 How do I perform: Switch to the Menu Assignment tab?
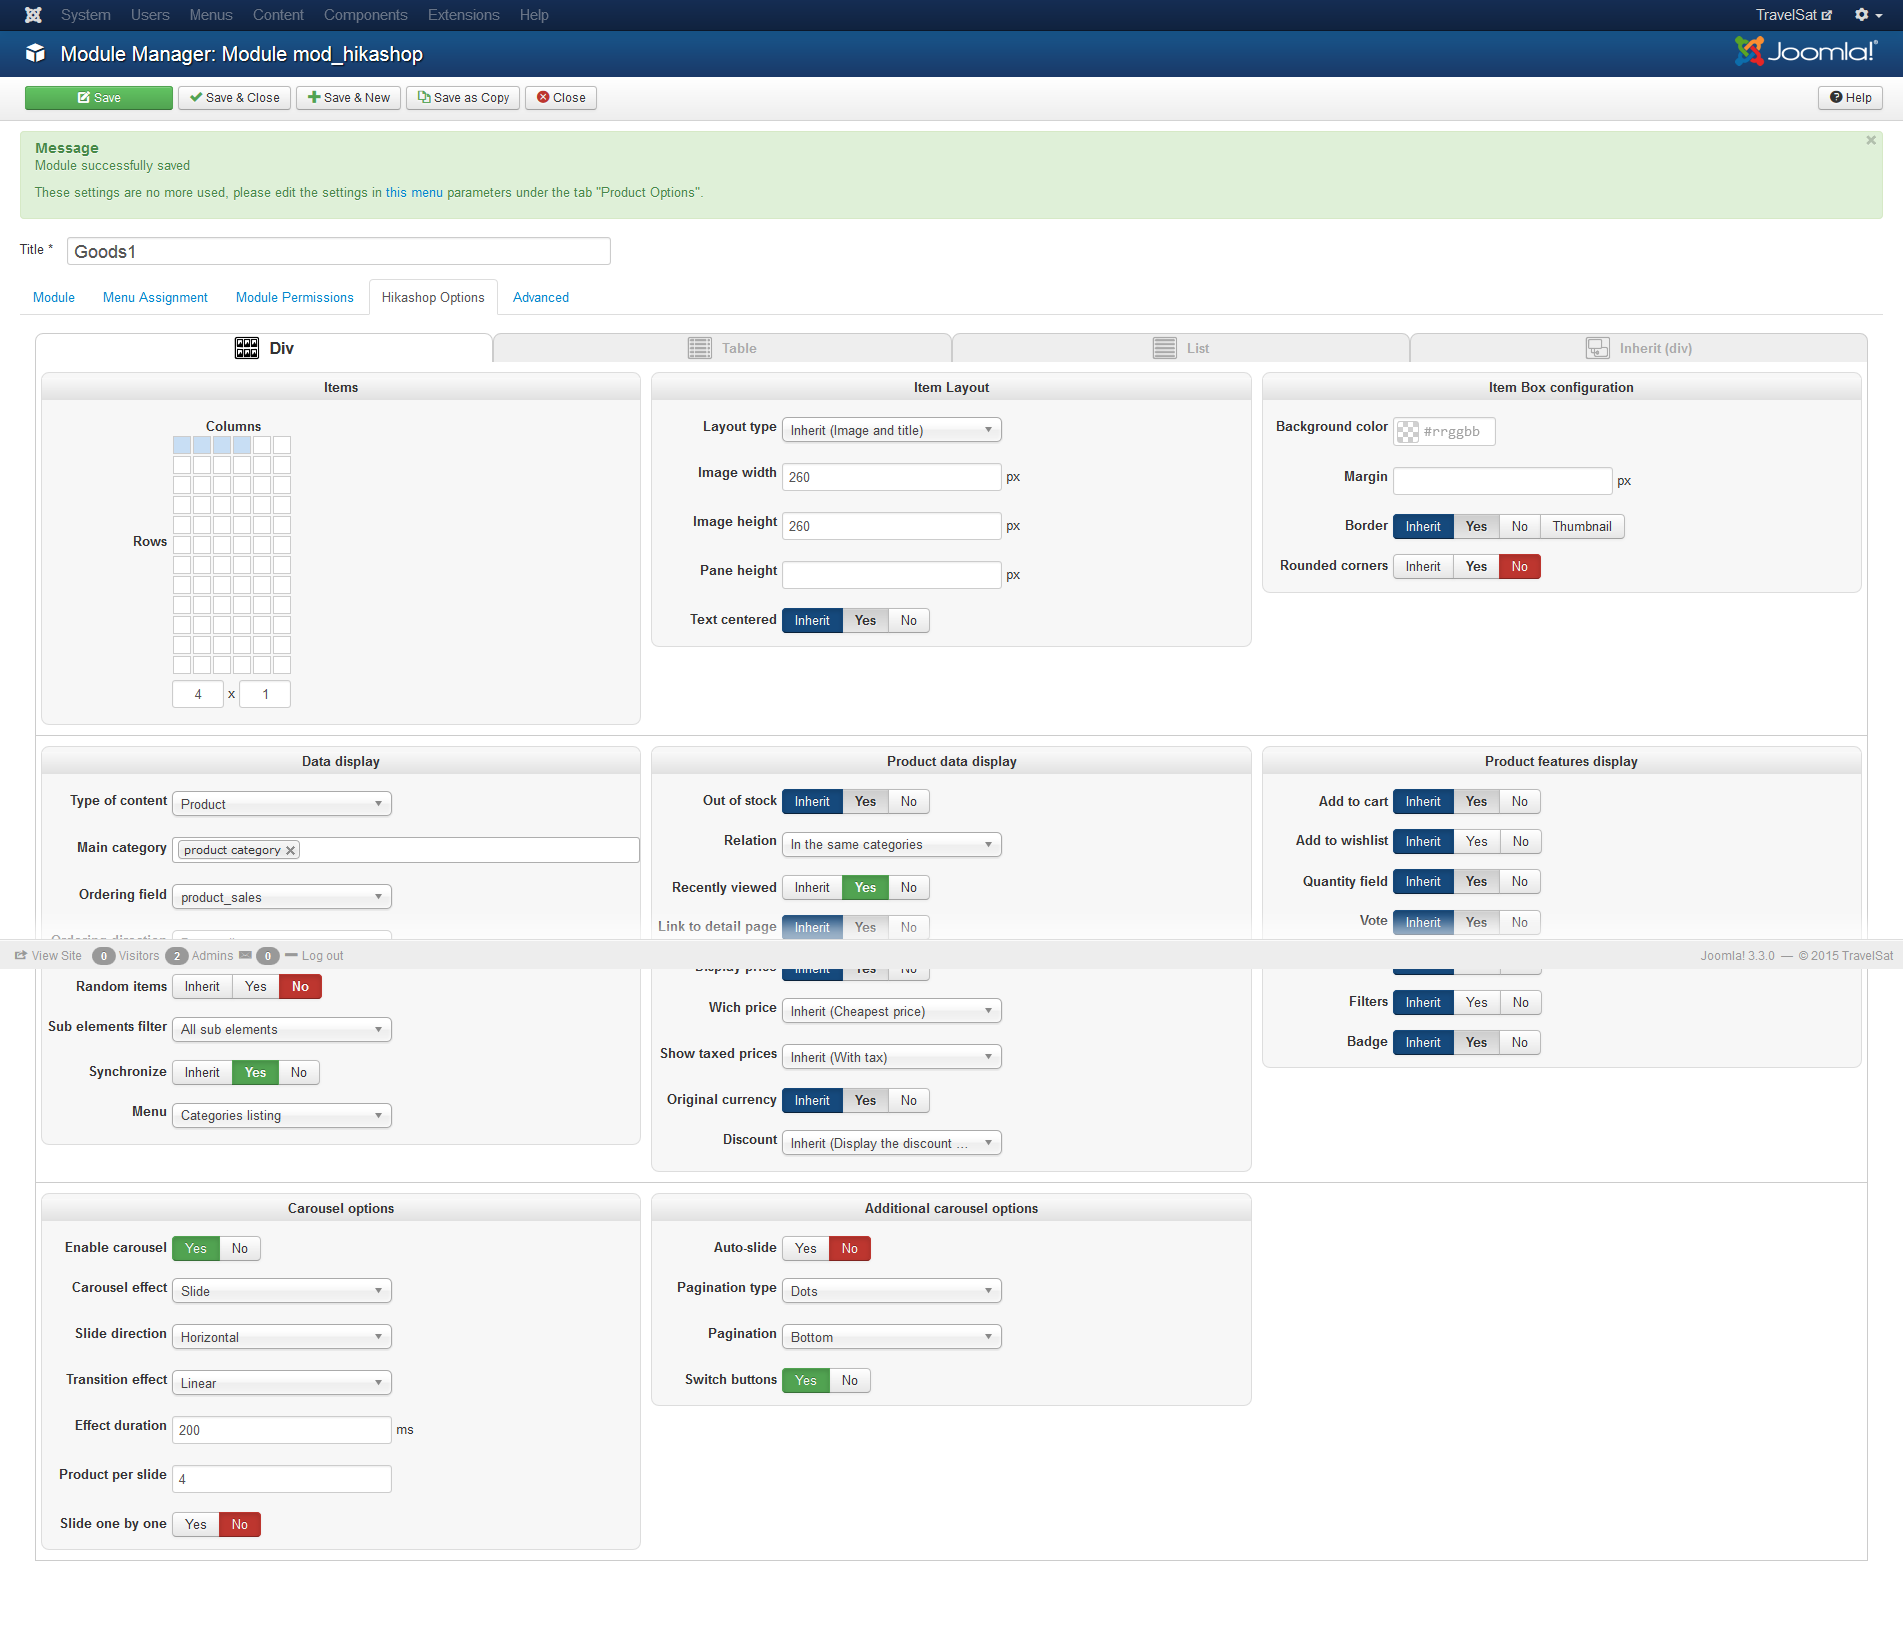click(x=155, y=298)
